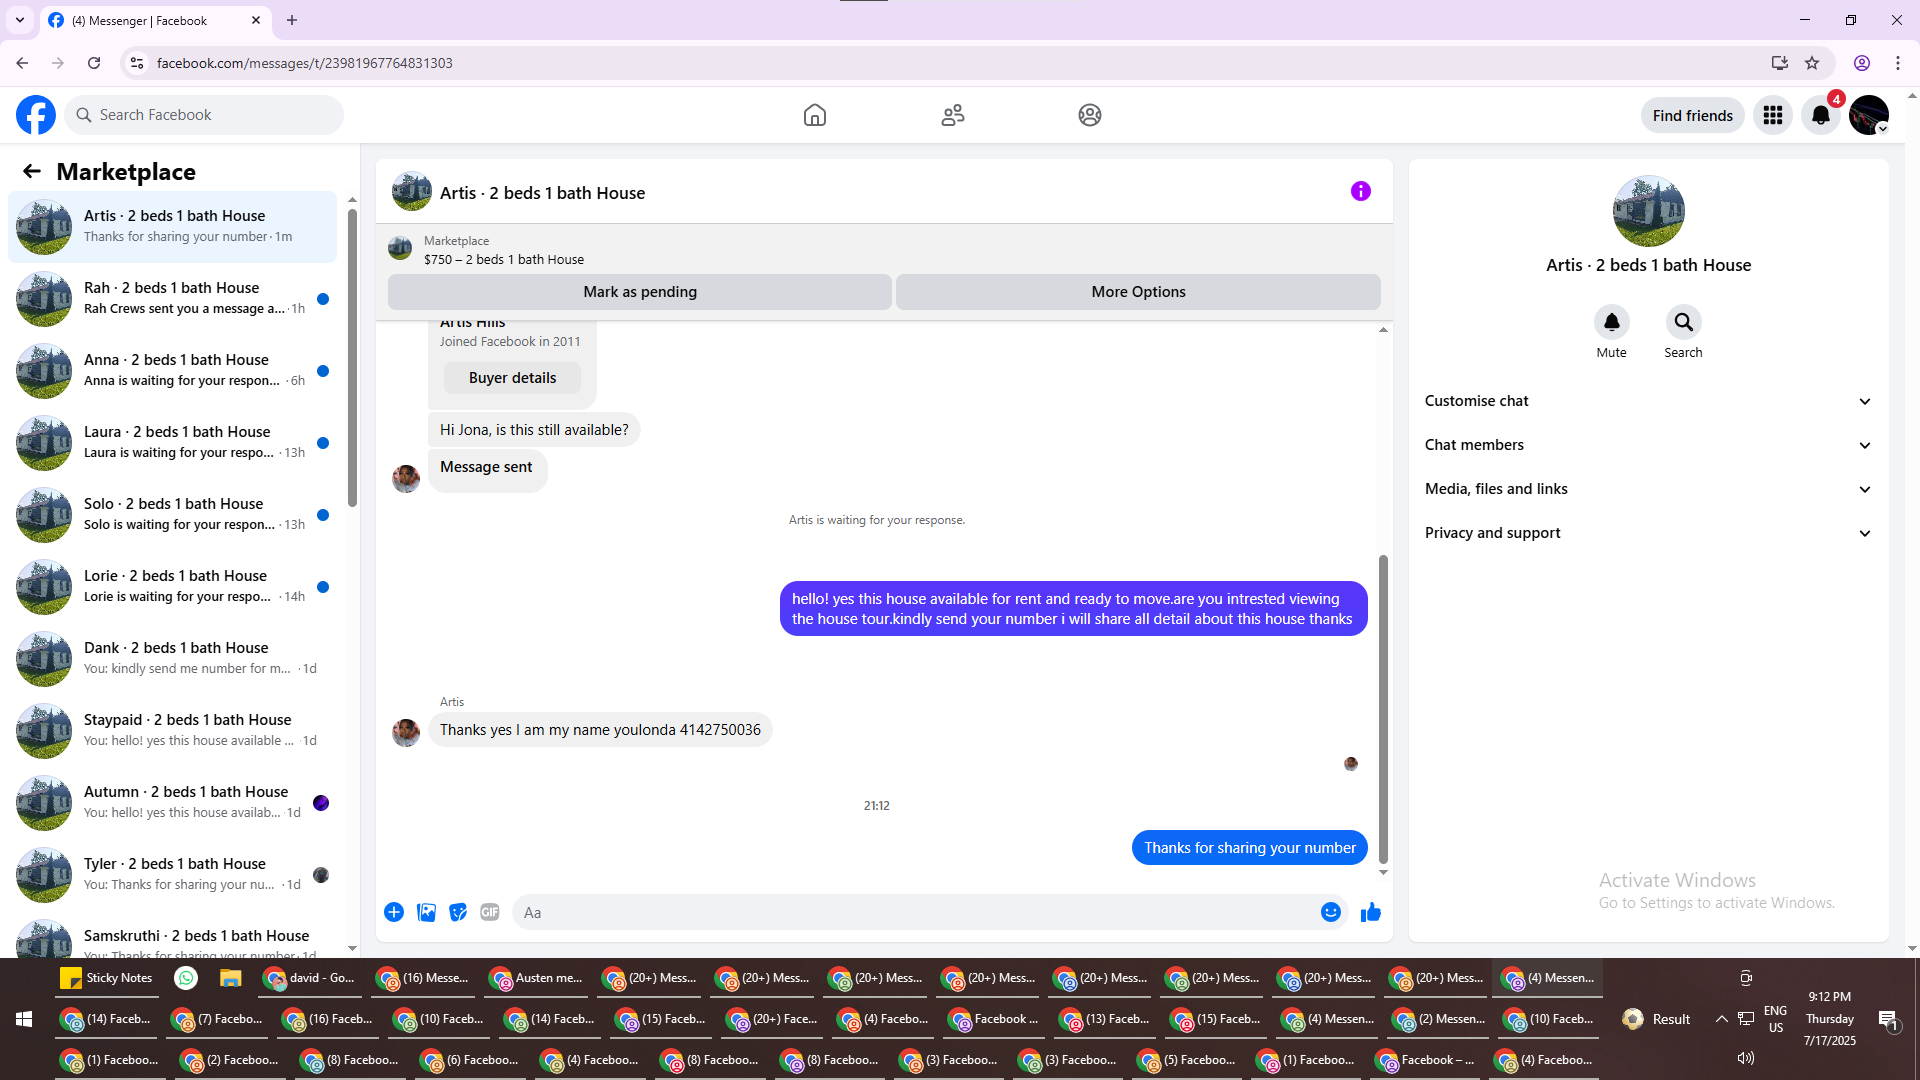1920x1080 pixels.
Task: Open the notifications bell
Action: pyautogui.click(x=1821, y=115)
